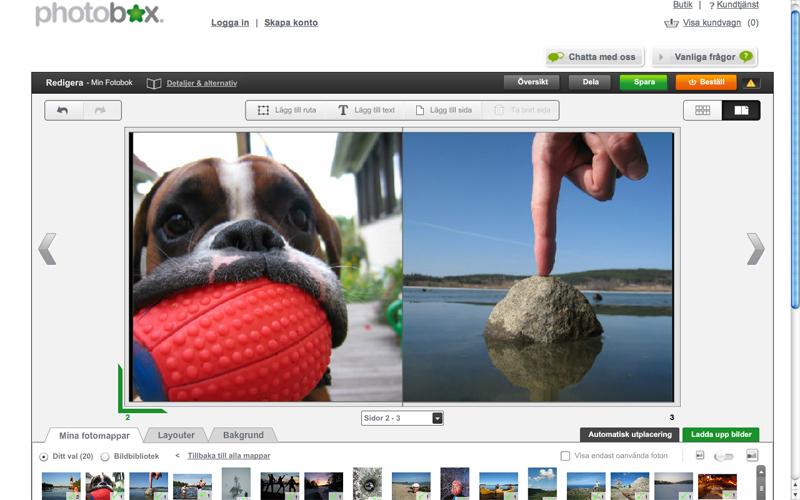Click the yellow warning triangle icon
The width and height of the screenshot is (800, 500).
click(751, 83)
